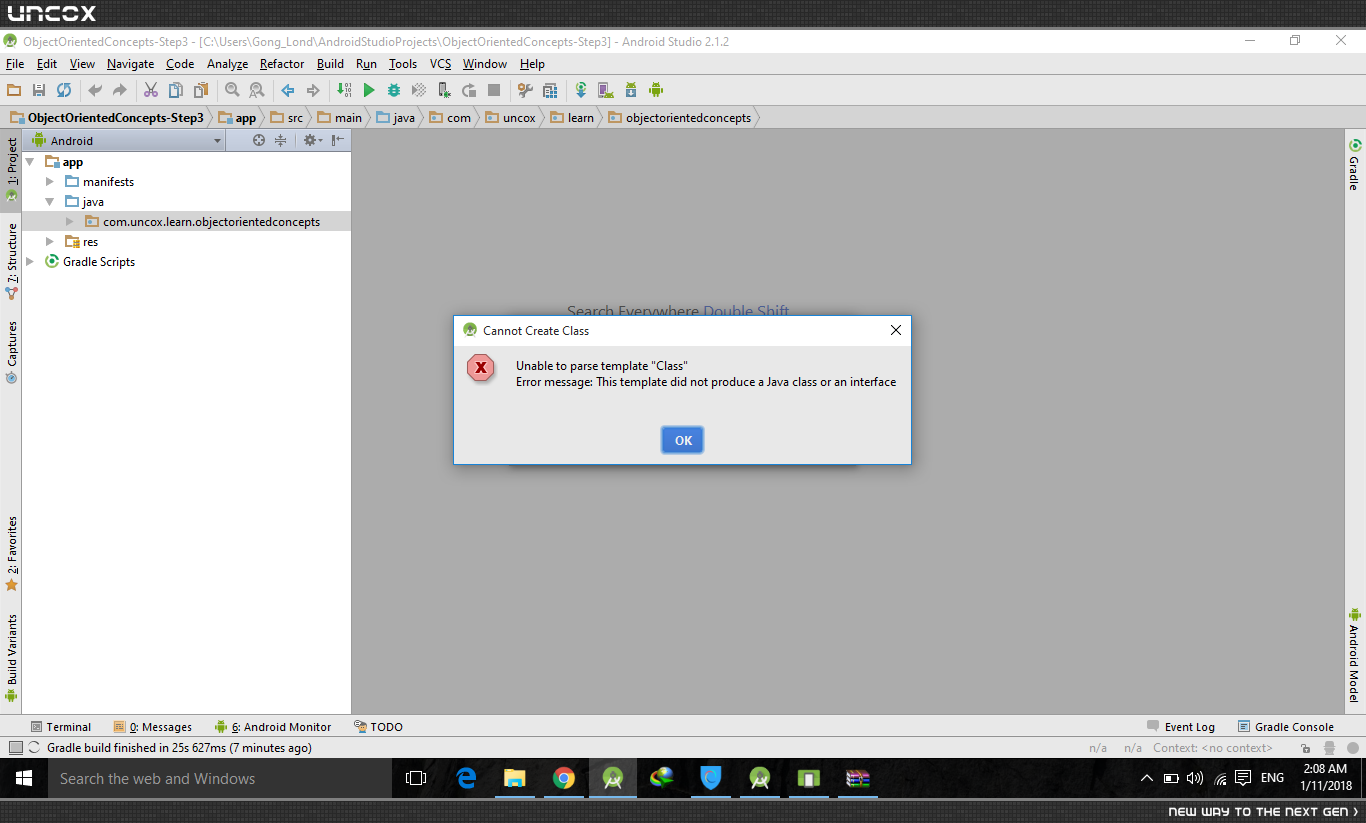Open the Refactor menu
Viewport: 1366px width, 823px height.
point(282,64)
